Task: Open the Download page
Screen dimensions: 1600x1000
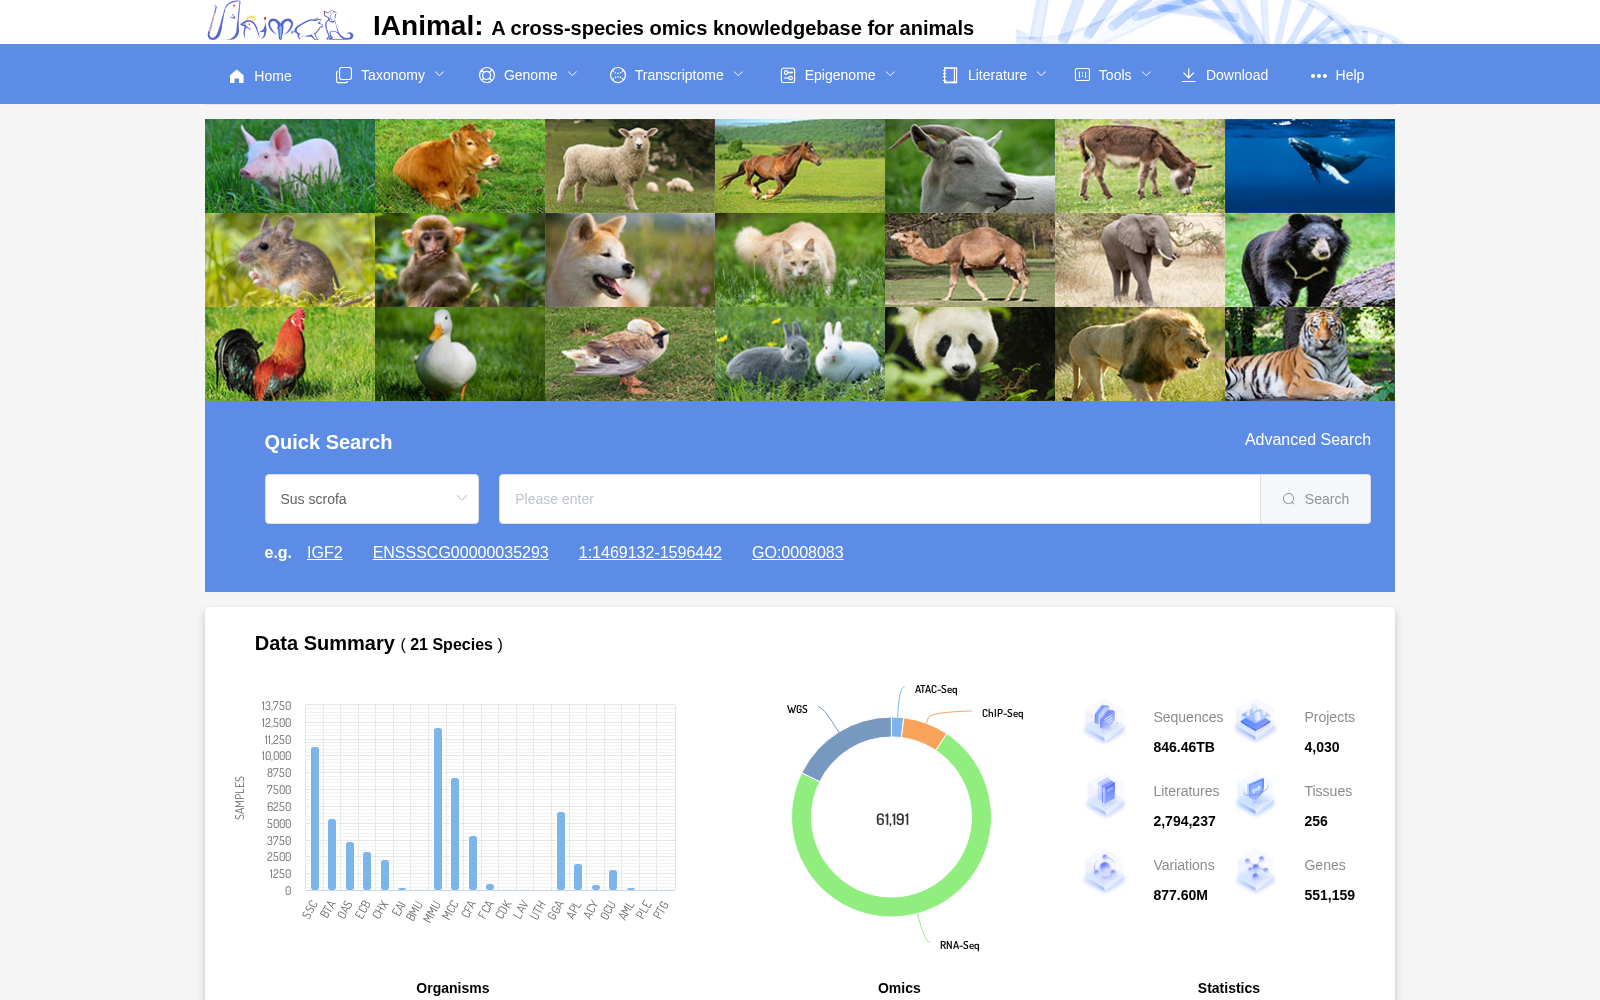Action: [x=1224, y=75]
